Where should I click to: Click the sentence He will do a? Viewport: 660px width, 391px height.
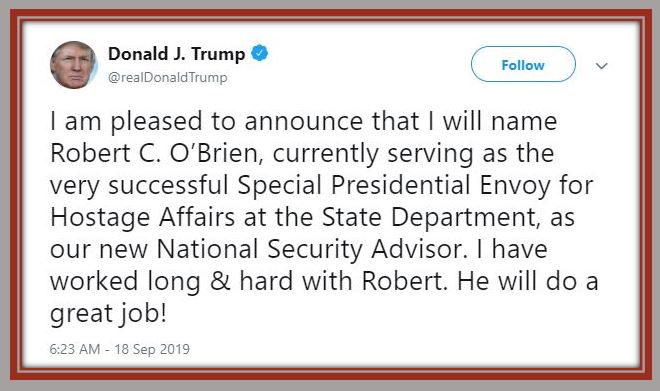tap(528, 281)
